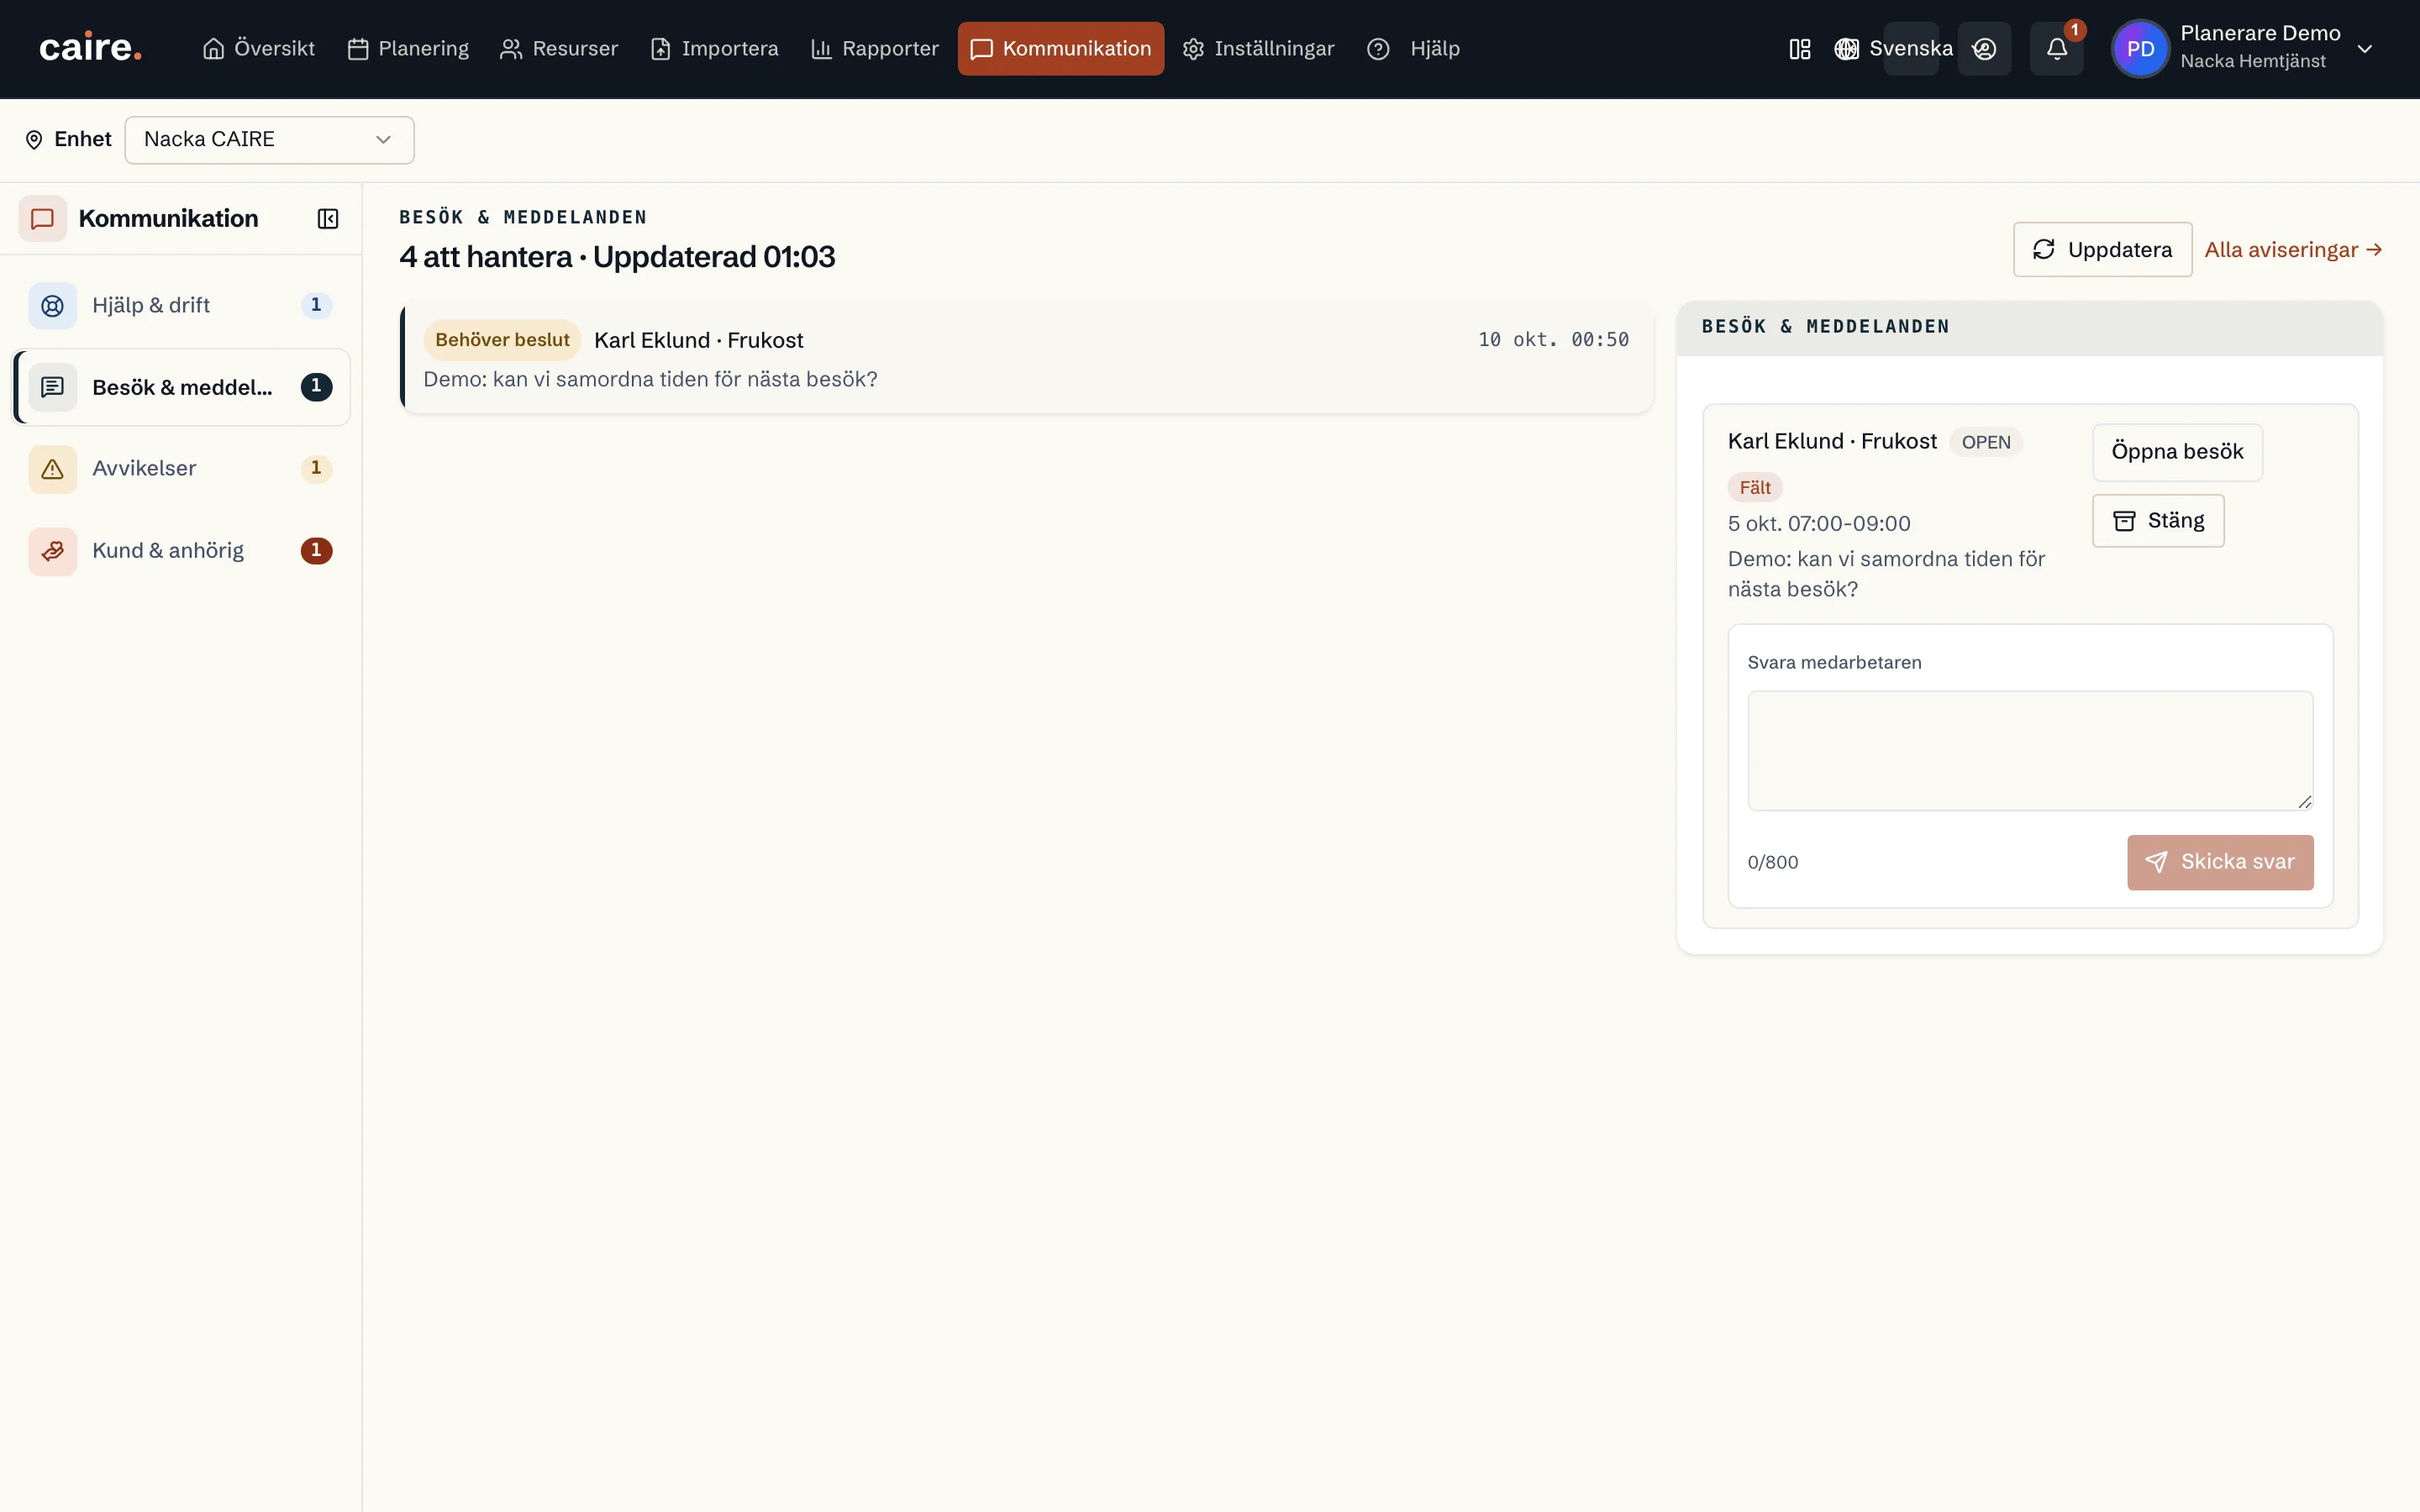
Task: Open the Avvikelser category
Action: click(181, 469)
